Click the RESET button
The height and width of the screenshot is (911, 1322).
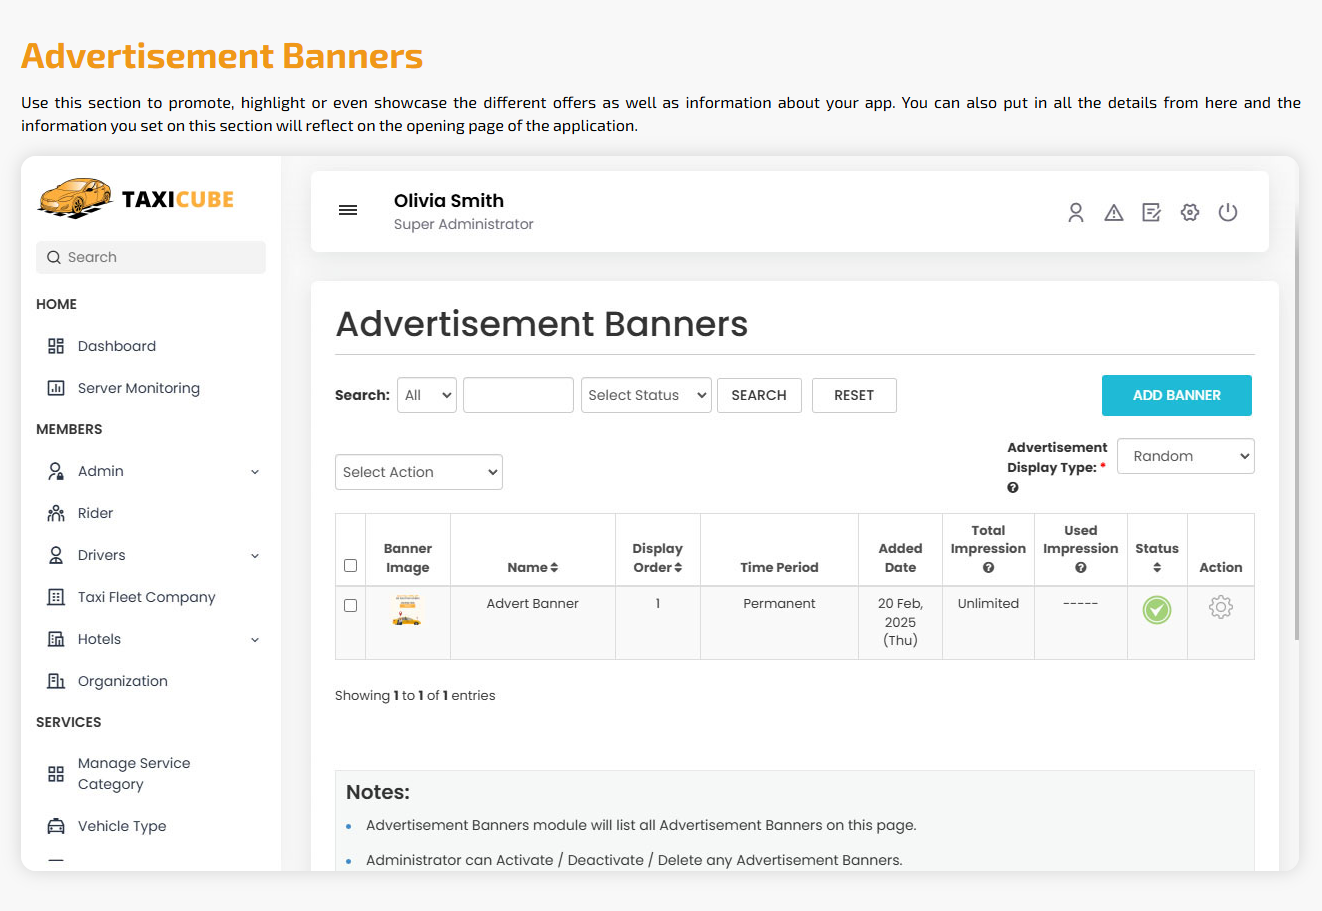(x=854, y=395)
